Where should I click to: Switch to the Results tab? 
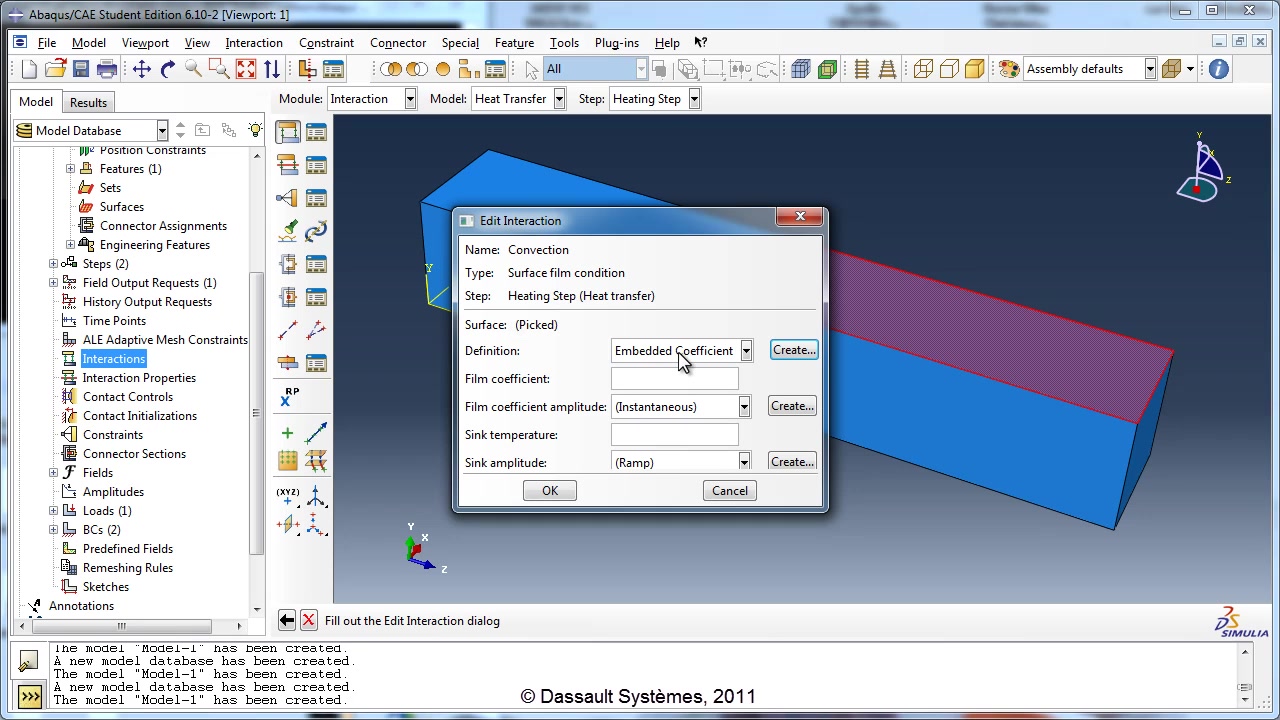88,102
